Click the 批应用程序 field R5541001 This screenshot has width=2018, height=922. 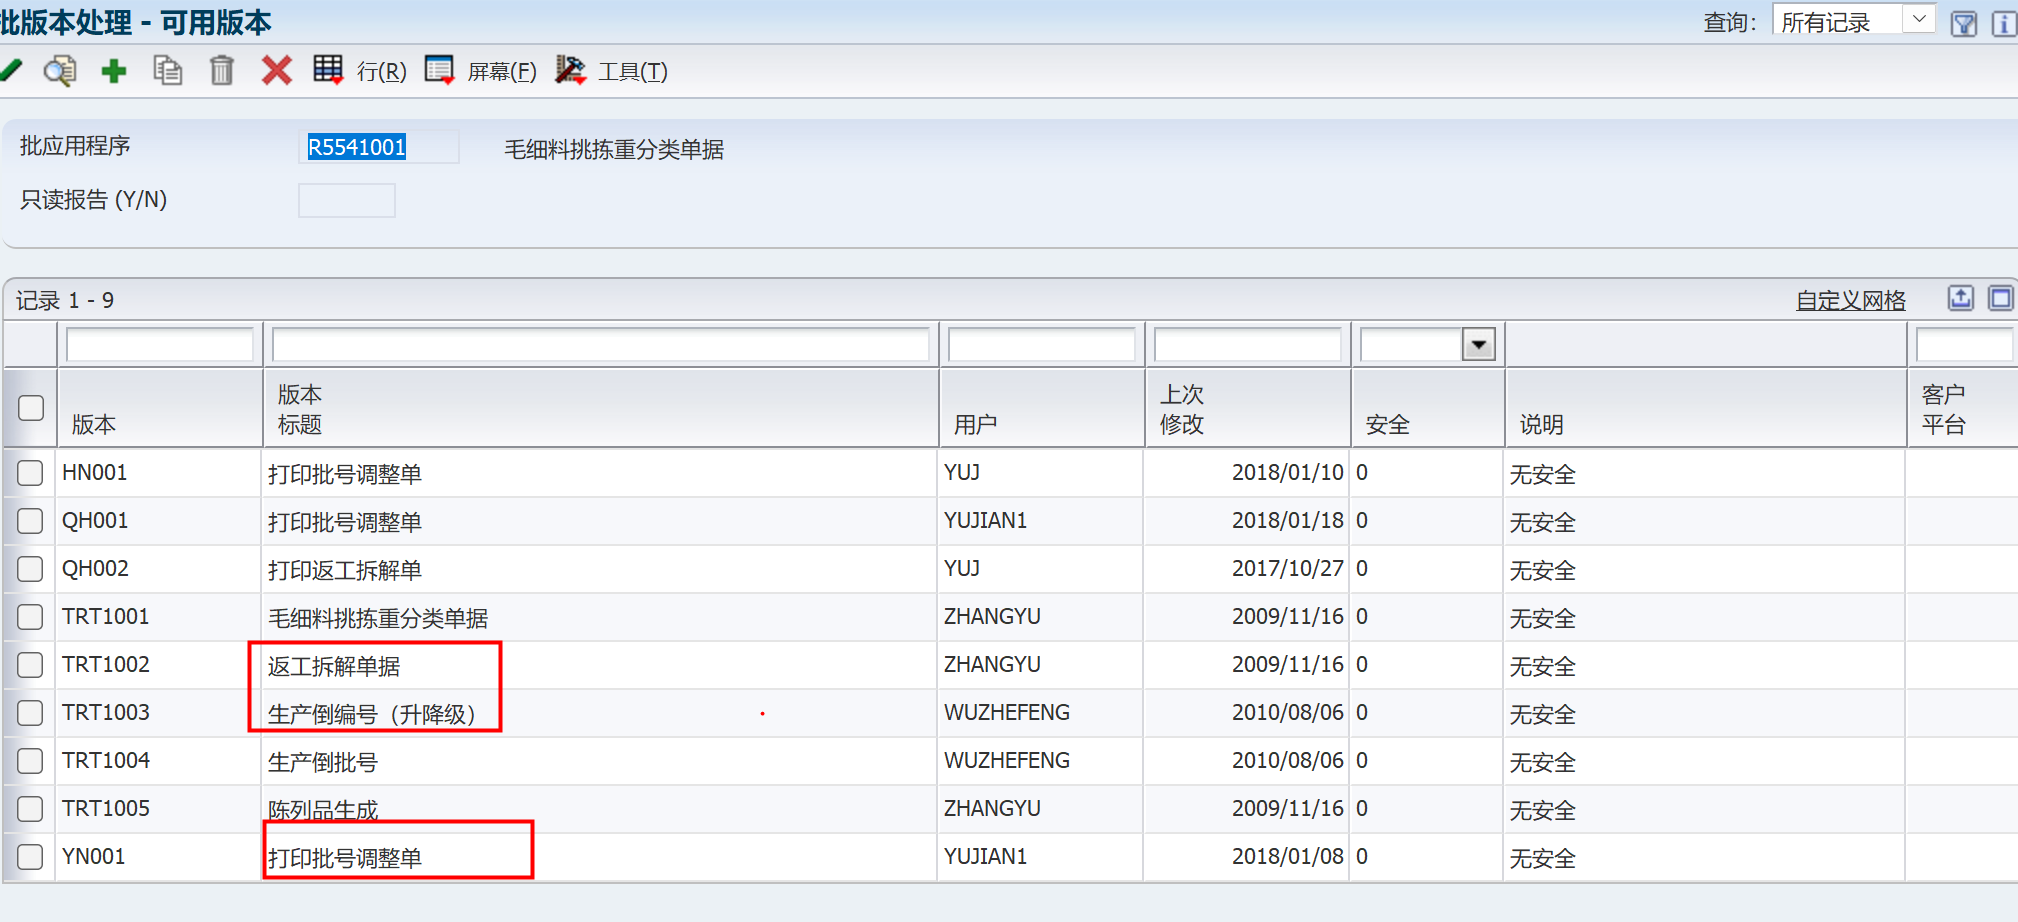[x=379, y=147]
